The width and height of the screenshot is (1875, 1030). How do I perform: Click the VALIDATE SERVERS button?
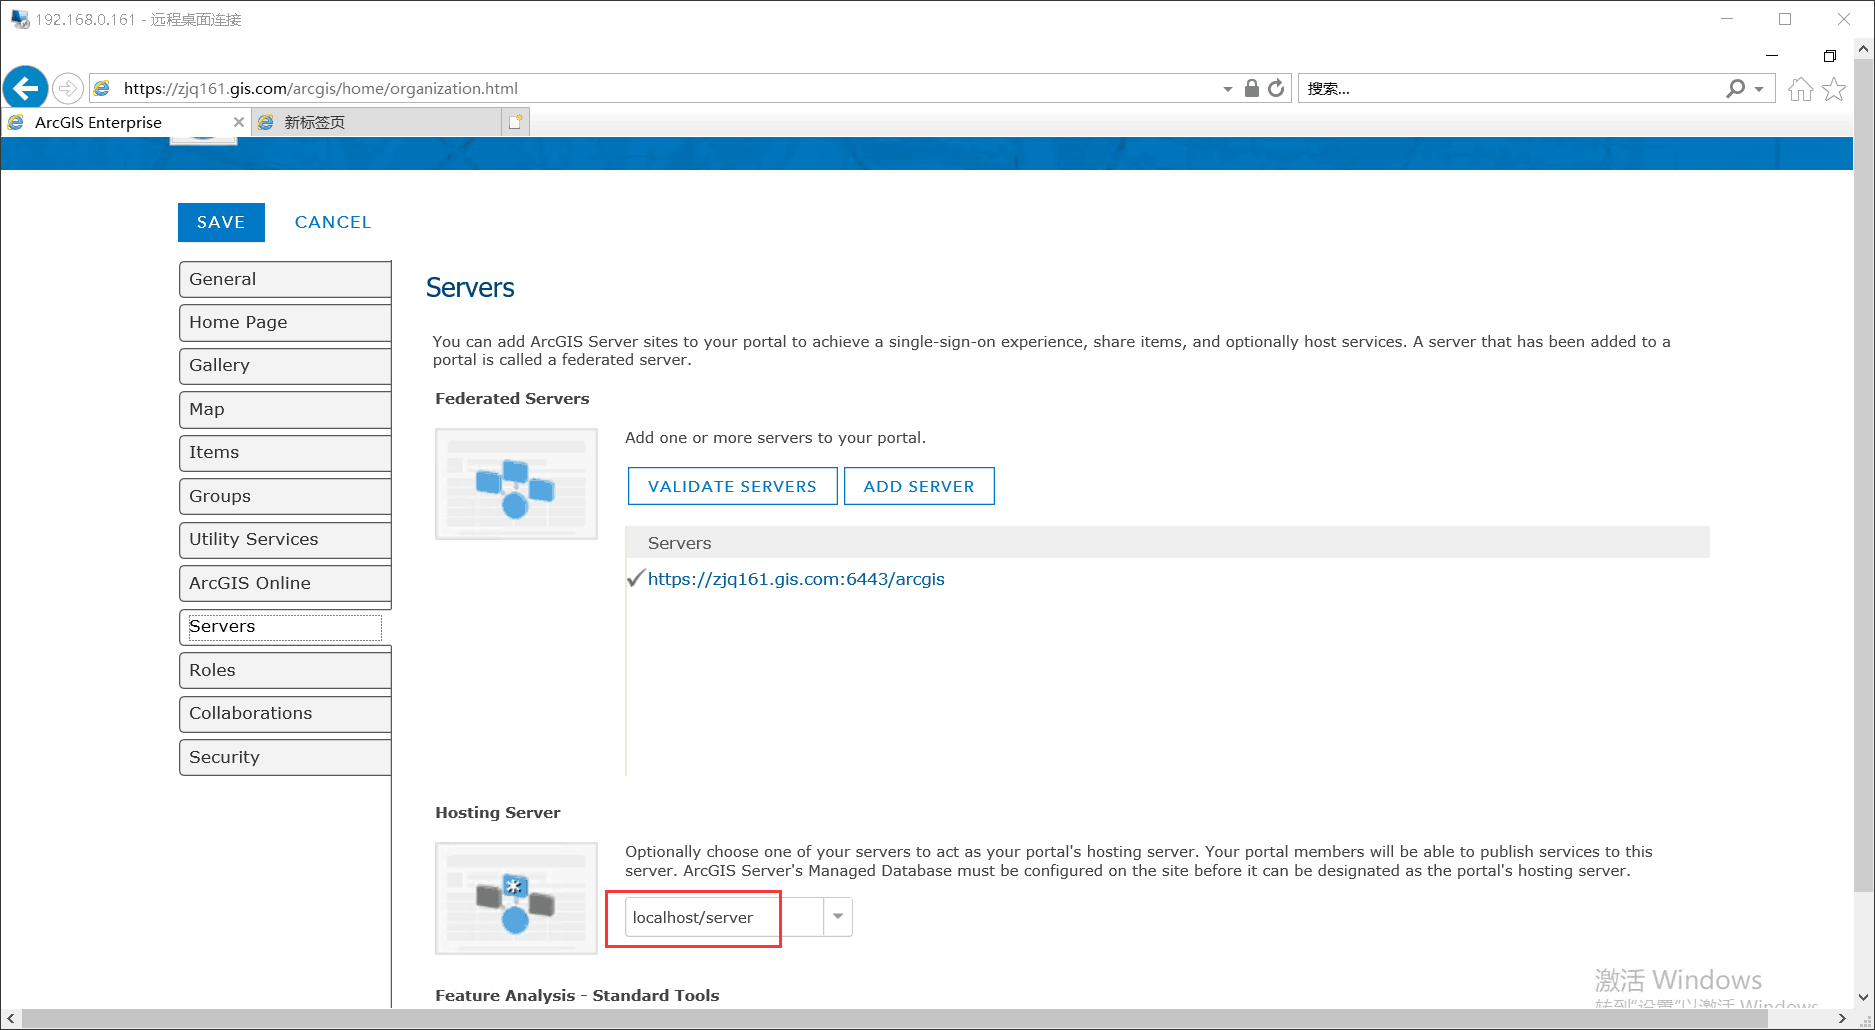click(x=732, y=486)
